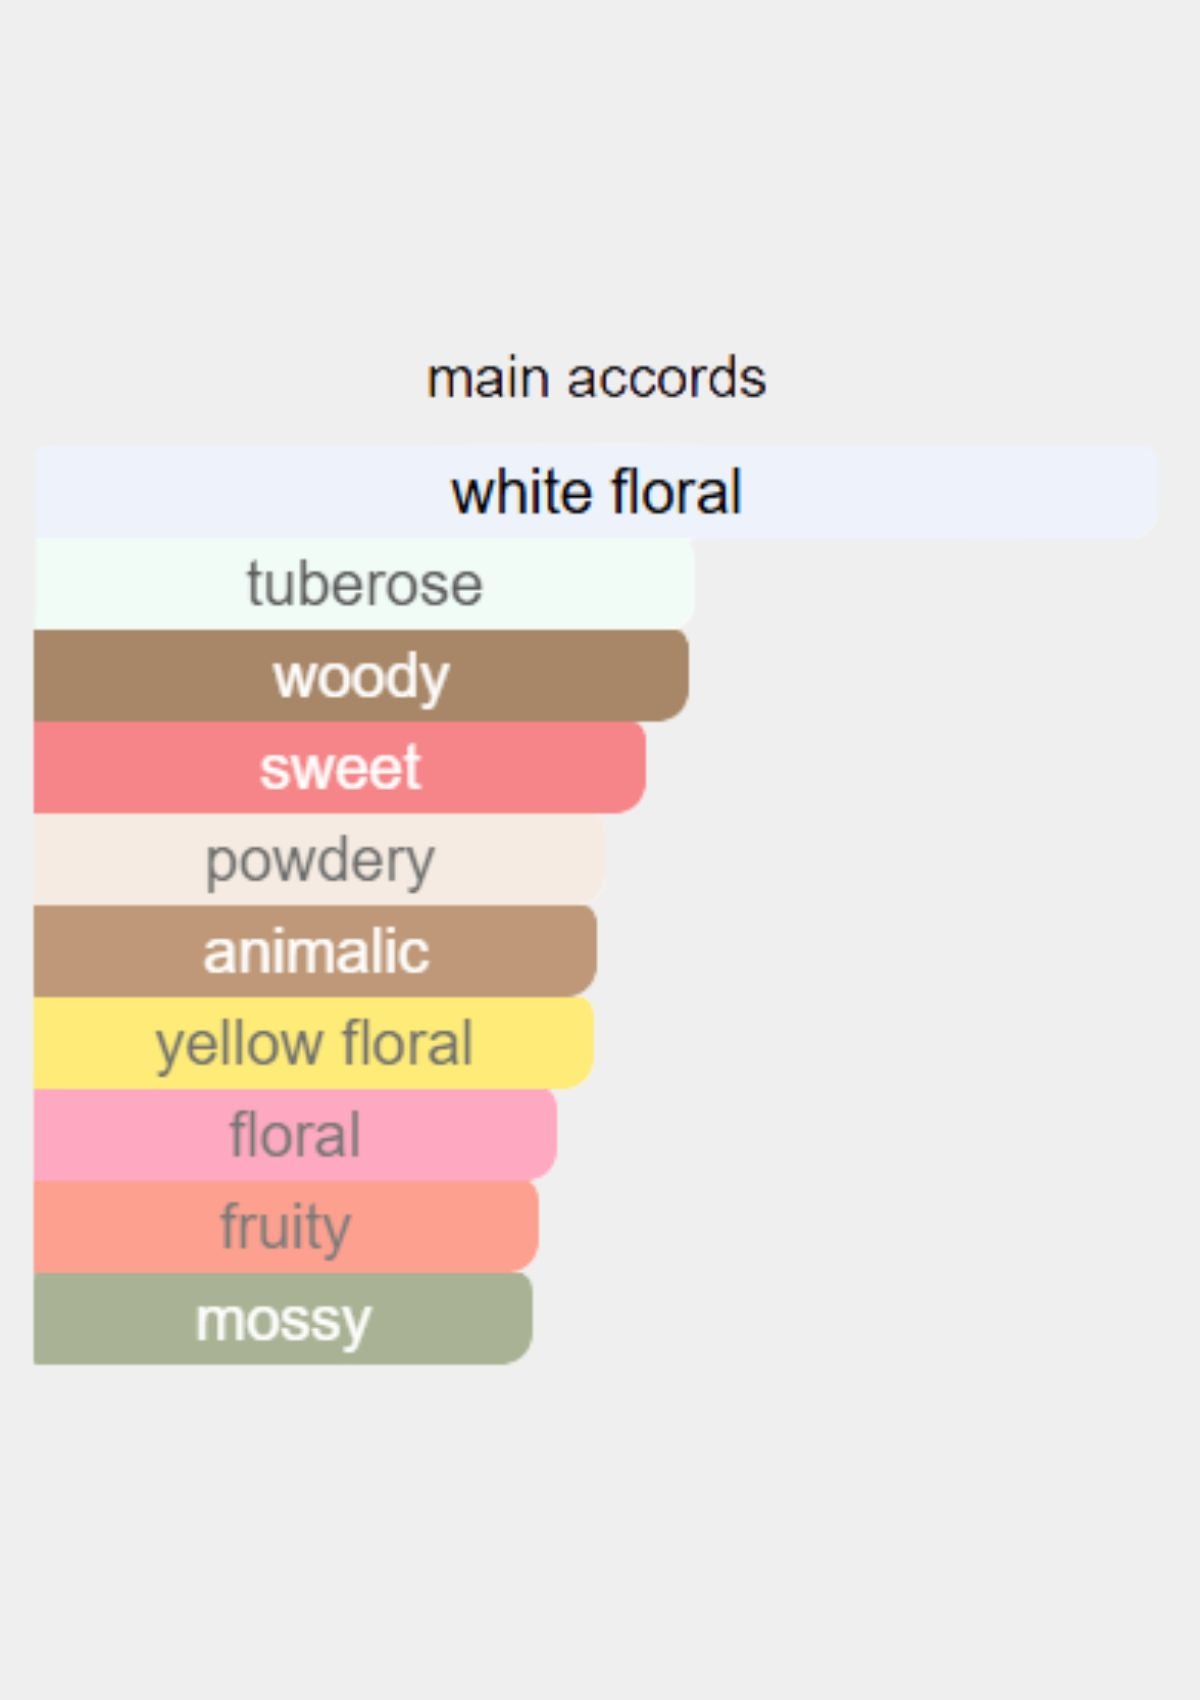Click the 'woody' text label
This screenshot has width=1200, height=1700.
coord(361,678)
